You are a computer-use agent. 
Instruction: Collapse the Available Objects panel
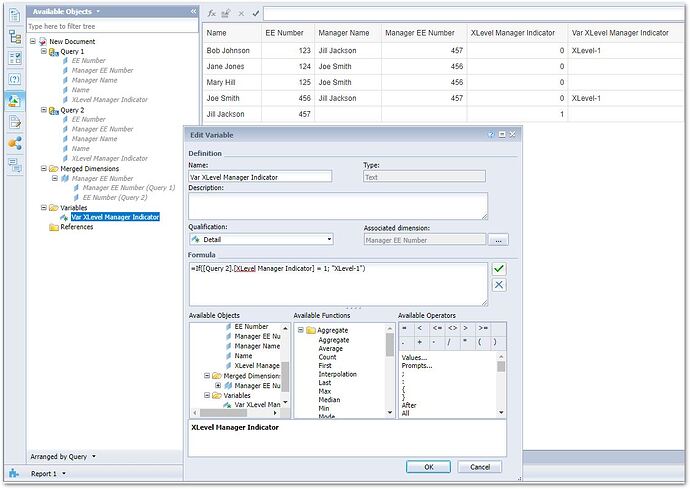pos(193,11)
